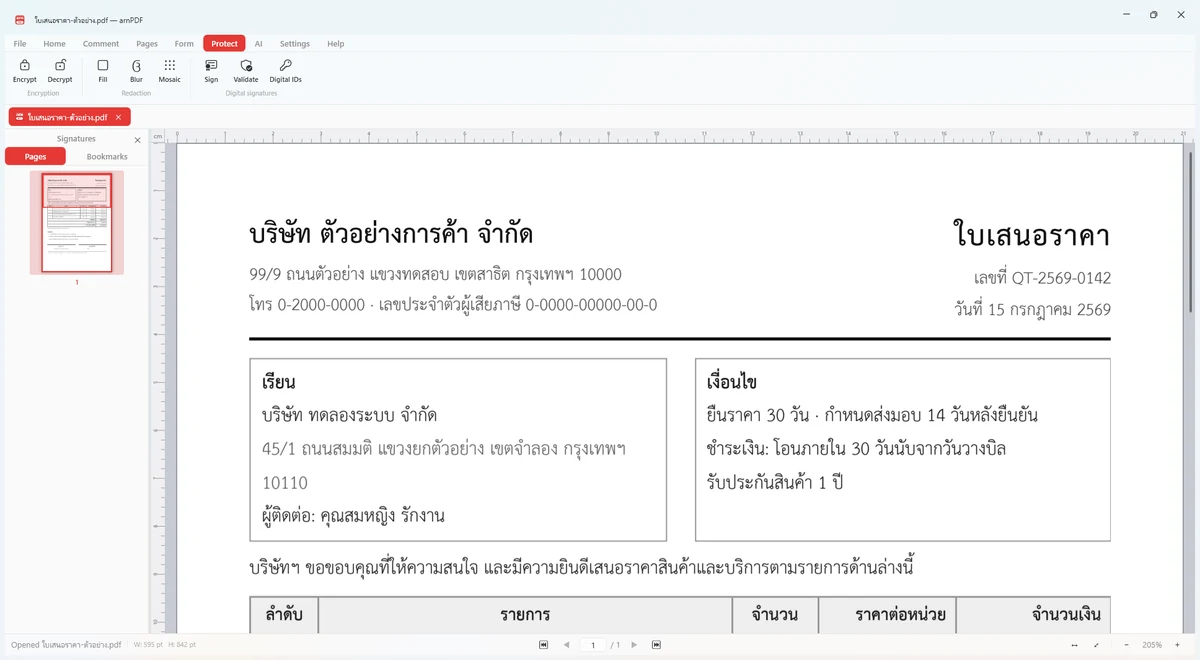The height and width of the screenshot is (660, 1200).
Task: Click the fit width icon
Action: [1074, 645]
